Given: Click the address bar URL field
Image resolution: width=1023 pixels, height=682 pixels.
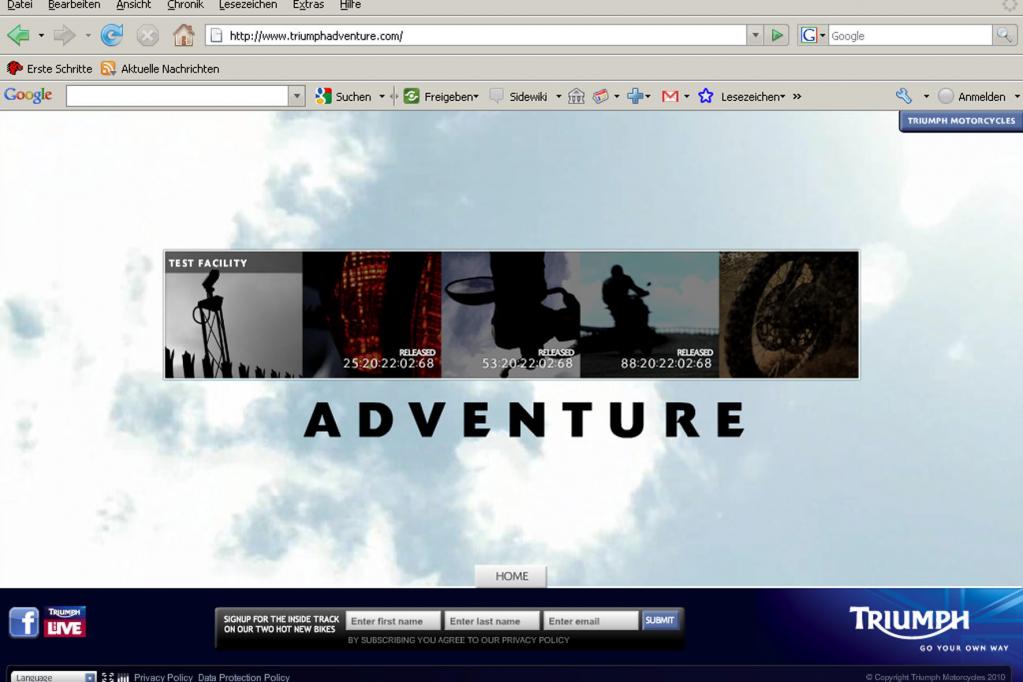Looking at the screenshot, I should click(476, 35).
